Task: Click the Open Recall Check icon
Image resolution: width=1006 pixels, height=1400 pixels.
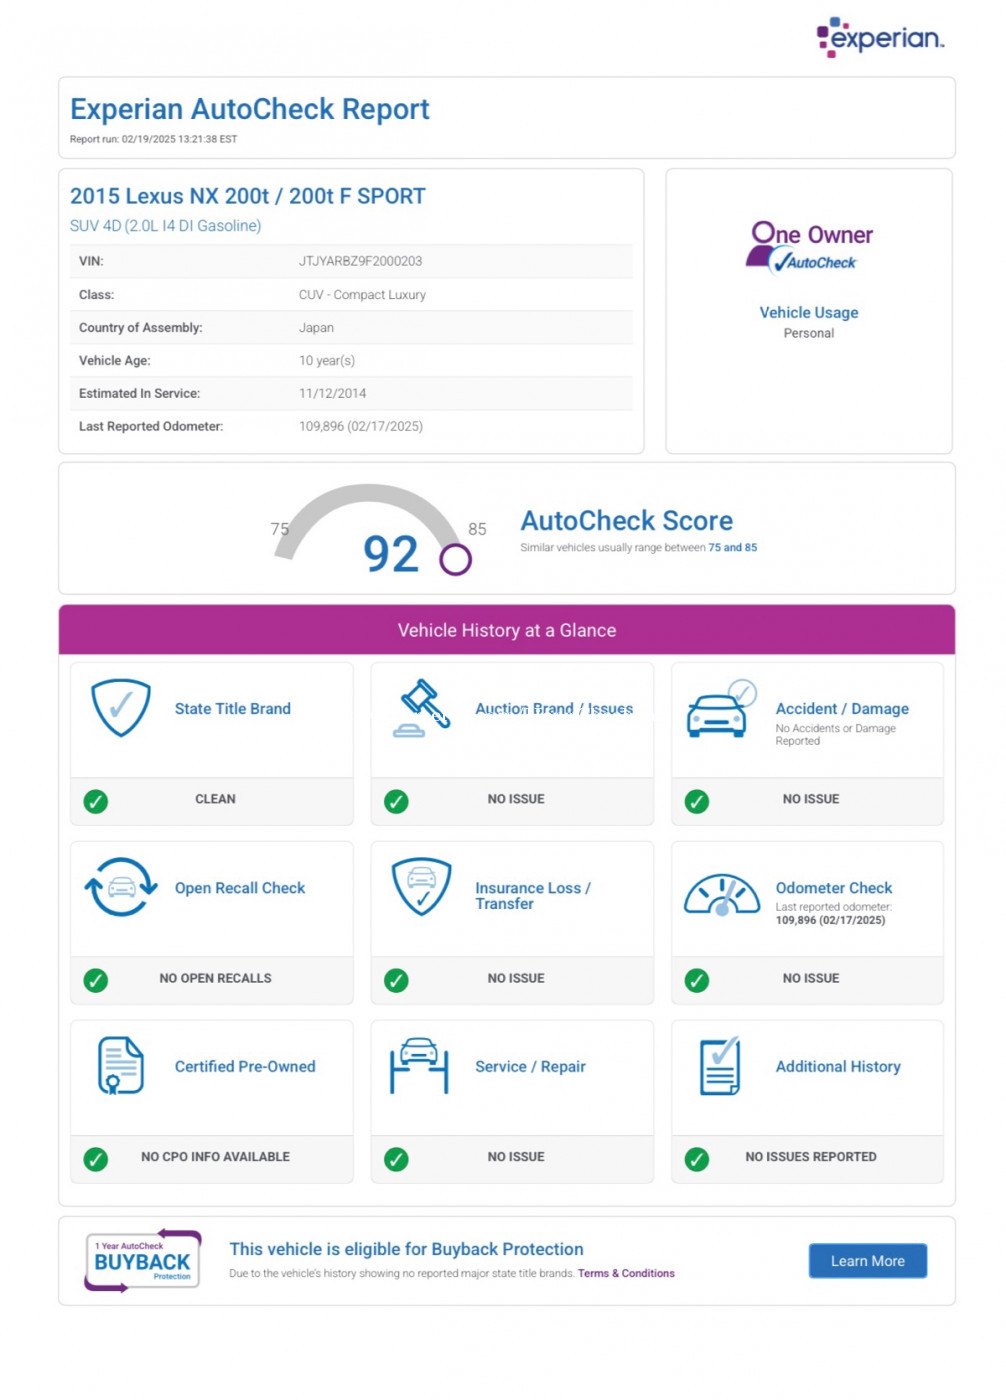Action: coord(121,887)
